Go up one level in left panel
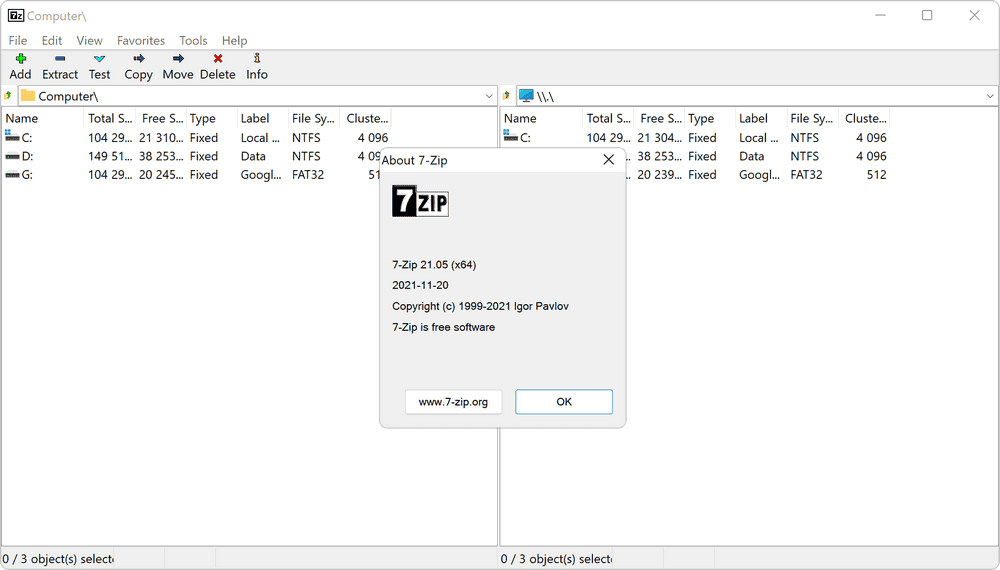 click(8, 96)
